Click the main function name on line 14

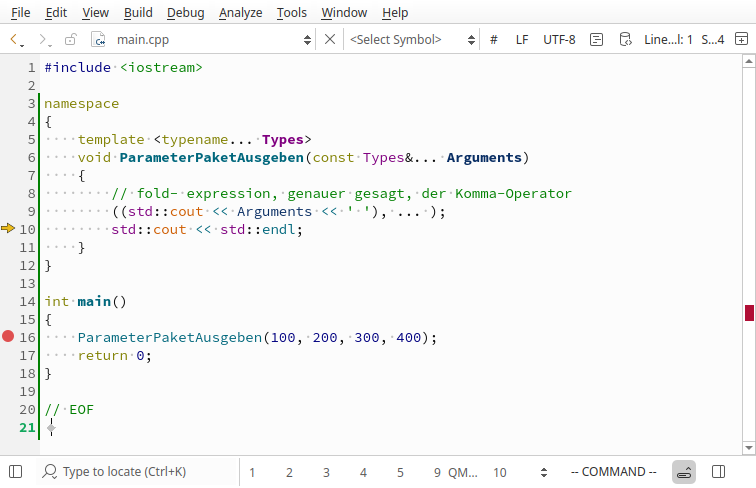click(x=94, y=302)
